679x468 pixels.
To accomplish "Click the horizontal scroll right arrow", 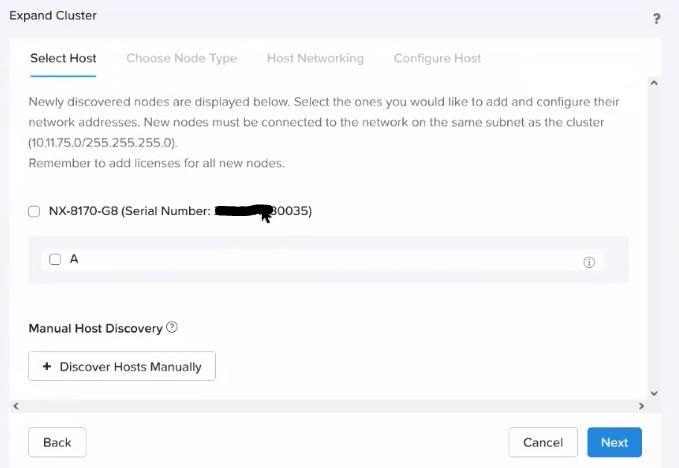I will pyautogui.click(x=641, y=406).
